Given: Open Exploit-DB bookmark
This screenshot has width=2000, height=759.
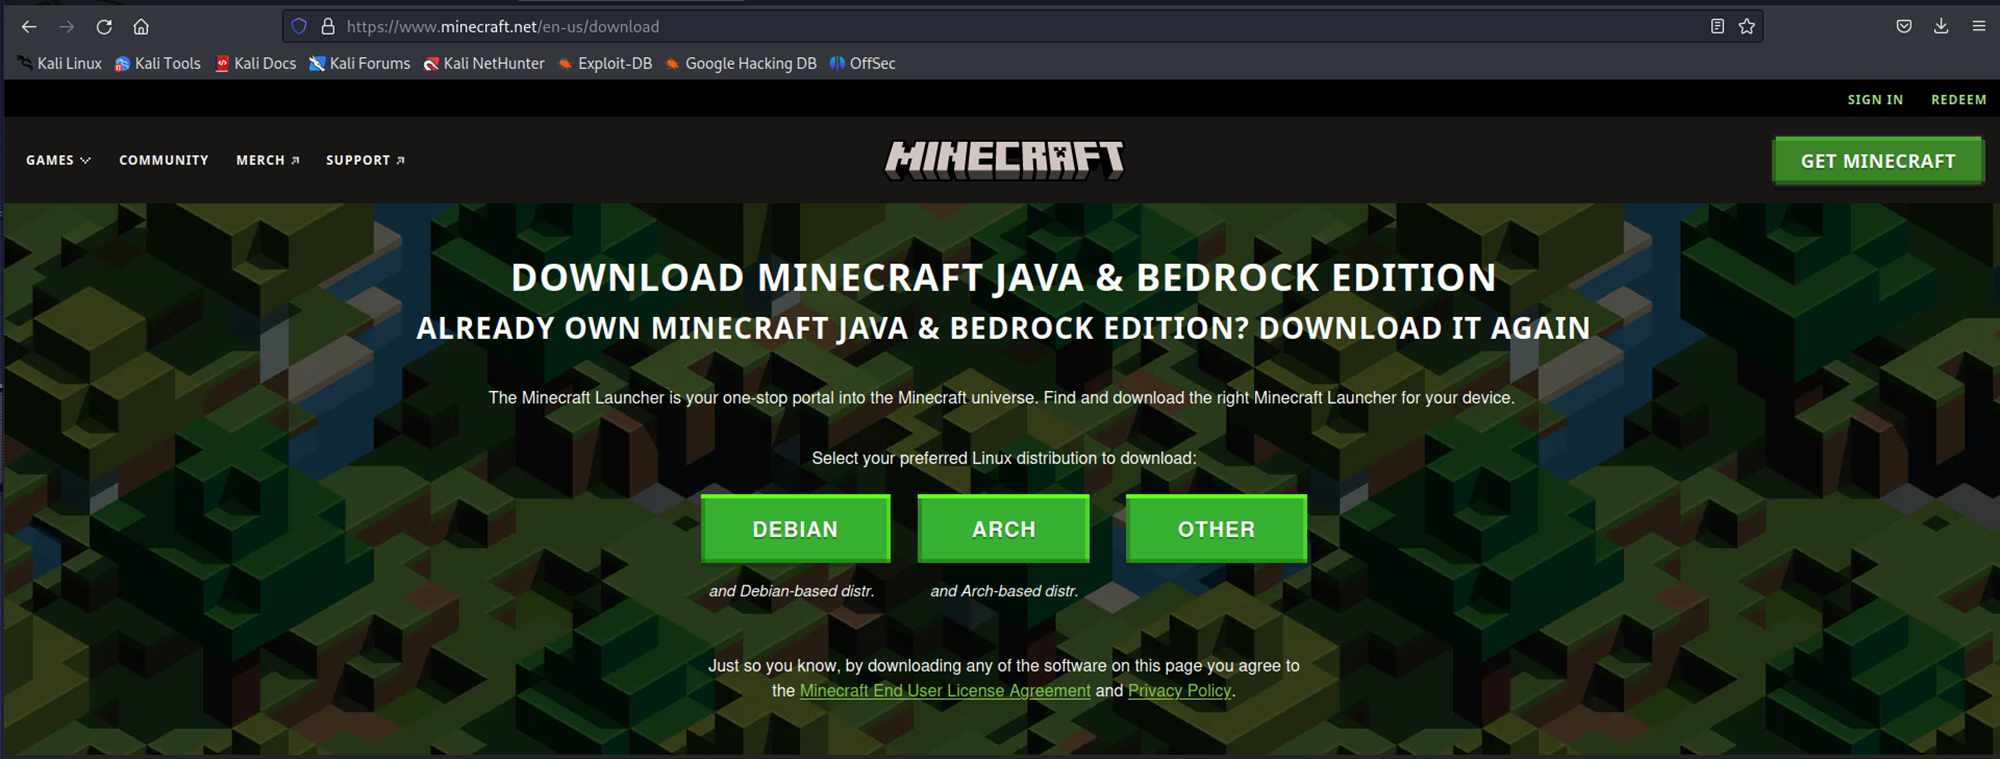Looking at the screenshot, I should pyautogui.click(x=605, y=63).
